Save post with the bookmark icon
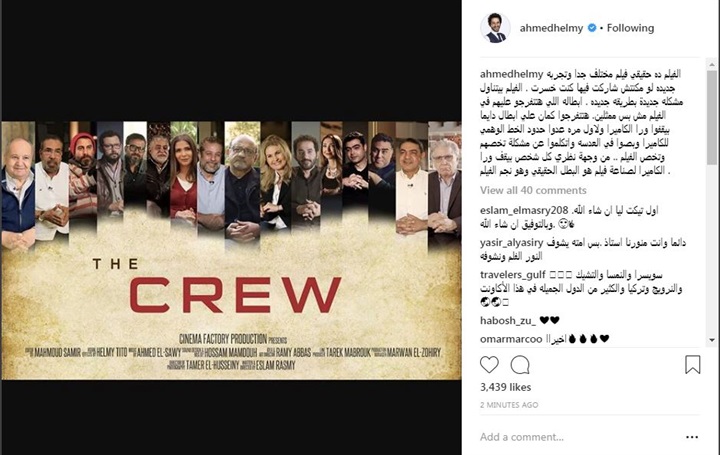Screen dimensions: 720x455 692,365
